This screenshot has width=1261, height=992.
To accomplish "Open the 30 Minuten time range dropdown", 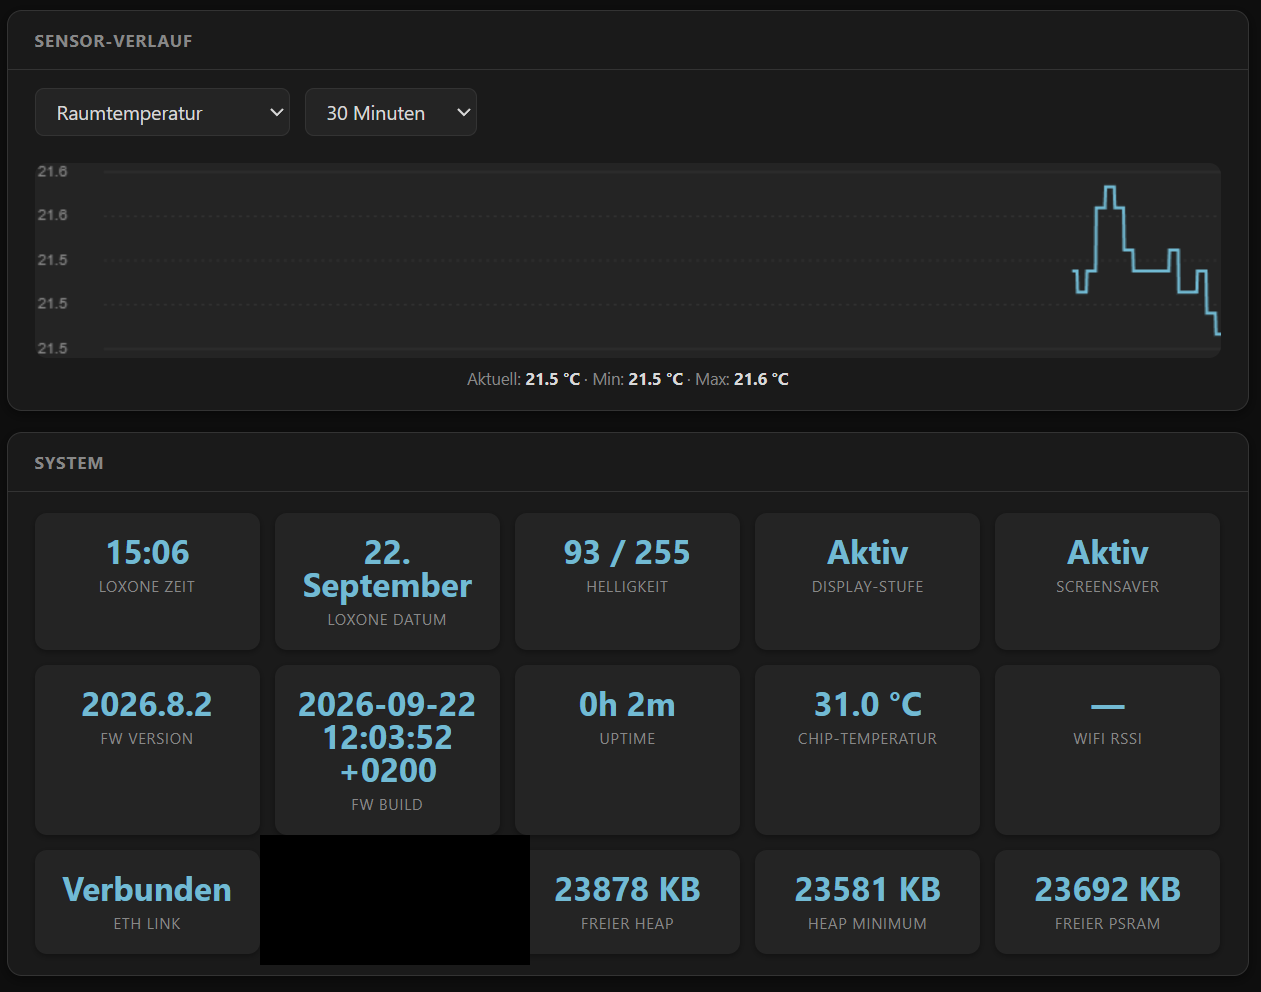I will coord(390,112).
